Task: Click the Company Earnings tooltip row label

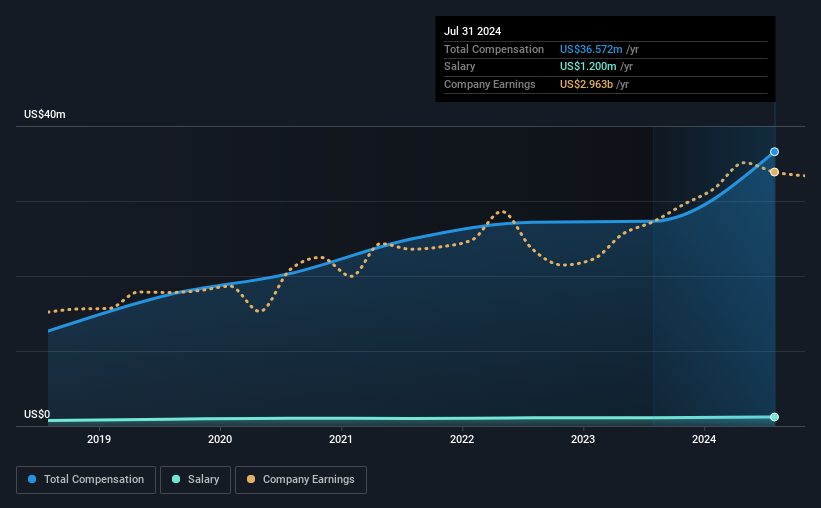Action: [490, 84]
